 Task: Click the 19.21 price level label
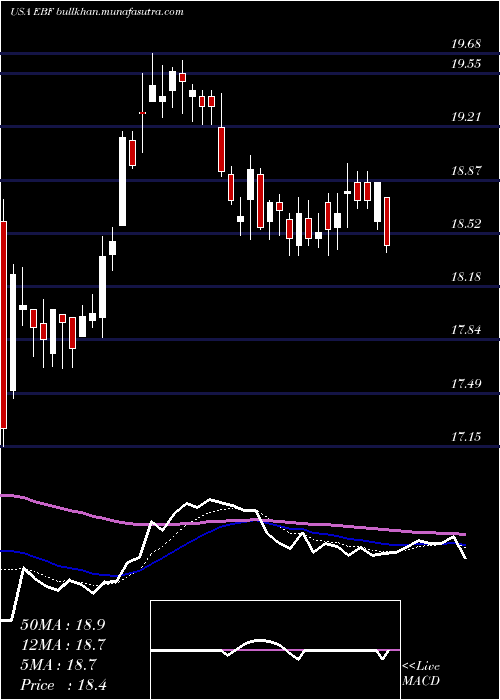pyautogui.click(x=466, y=117)
